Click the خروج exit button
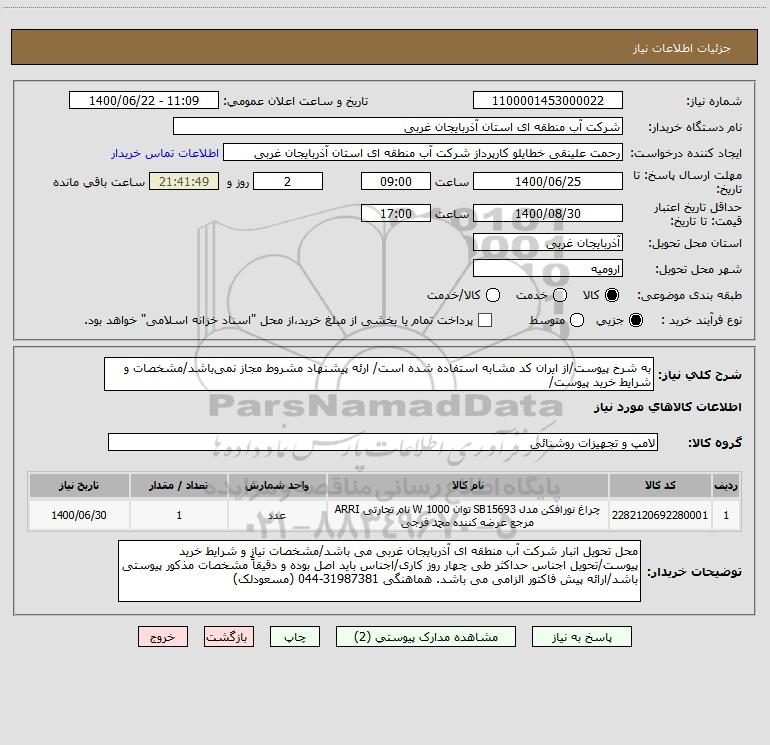The height and width of the screenshot is (745, 770). click(163, 637)
